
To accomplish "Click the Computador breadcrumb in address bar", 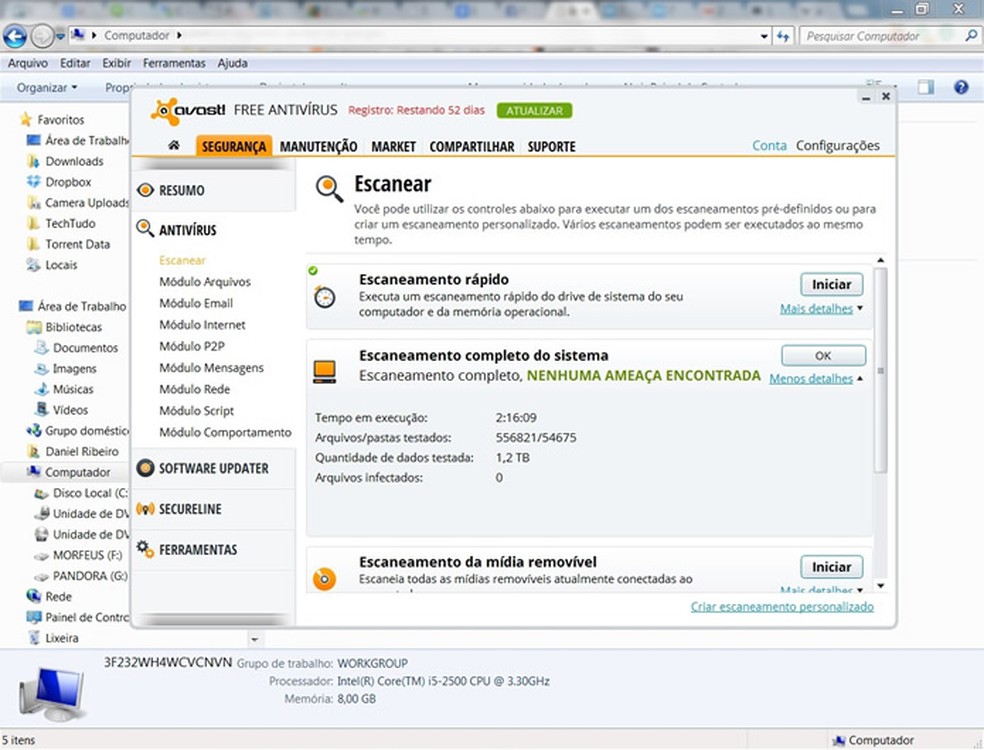I will (x=137, y=36).
